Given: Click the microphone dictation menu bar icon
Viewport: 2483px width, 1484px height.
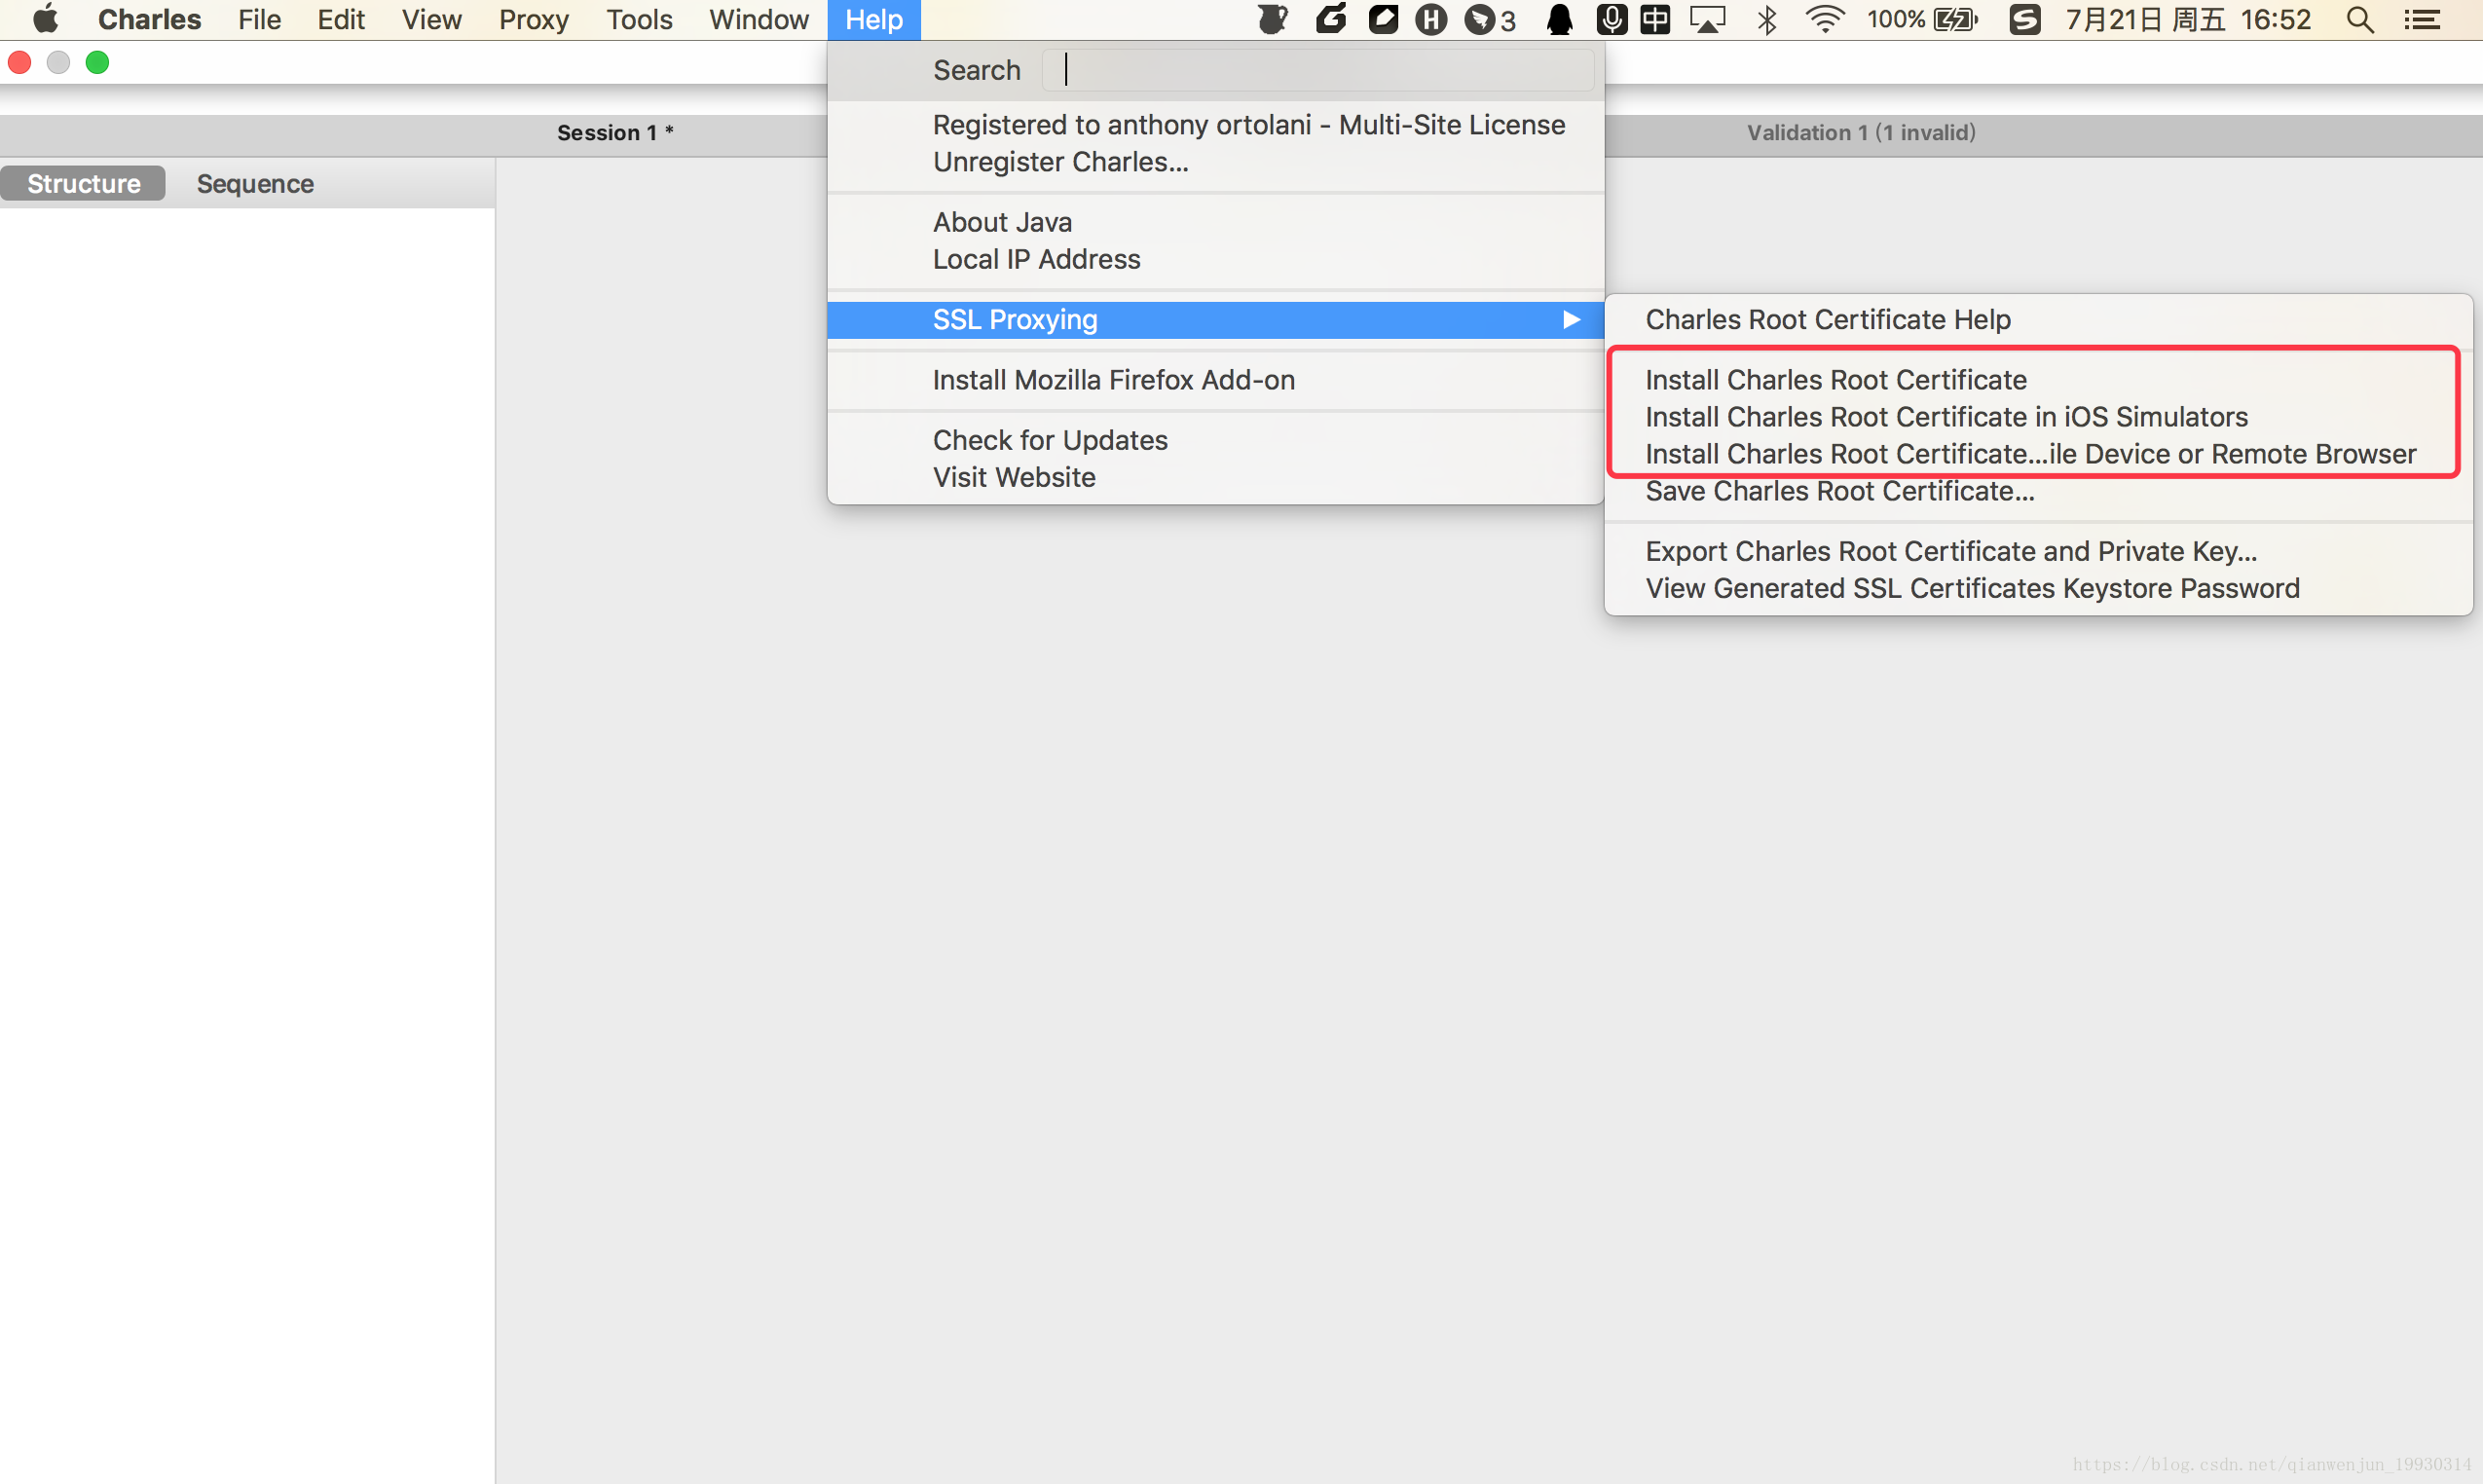Looking at the screenshot, I should 1611,19.
